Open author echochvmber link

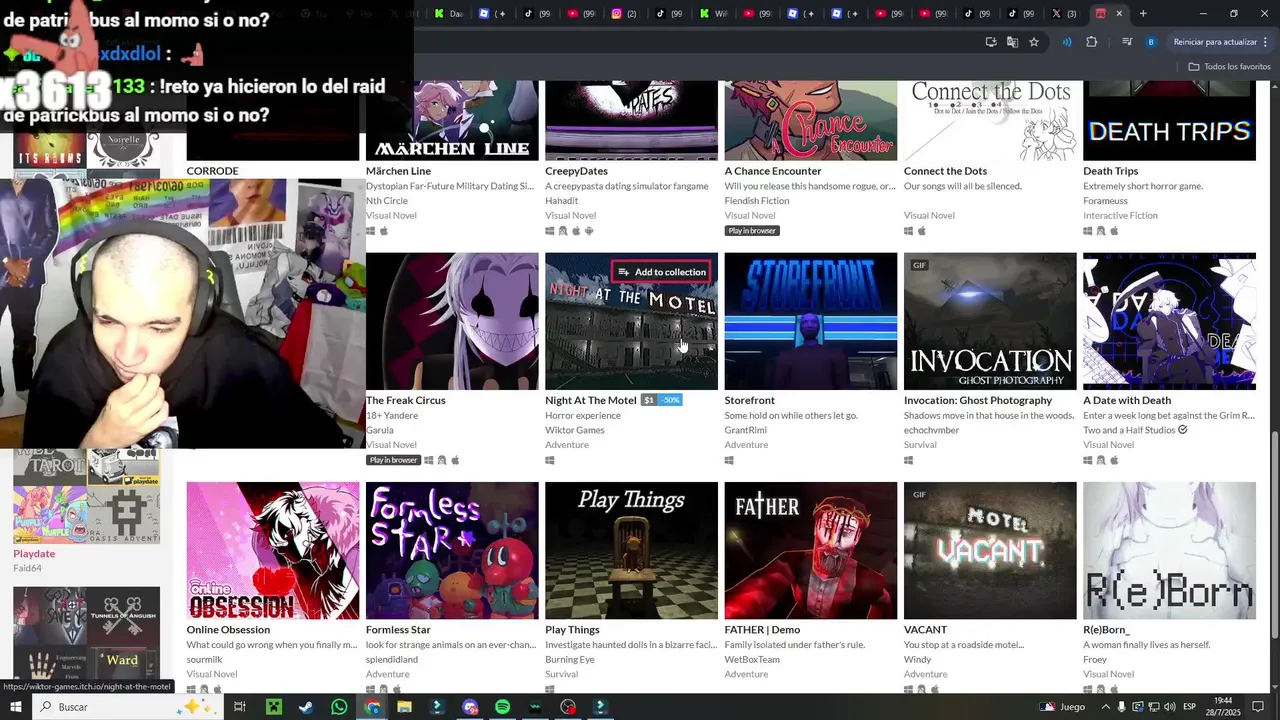(x=931, y=430)
